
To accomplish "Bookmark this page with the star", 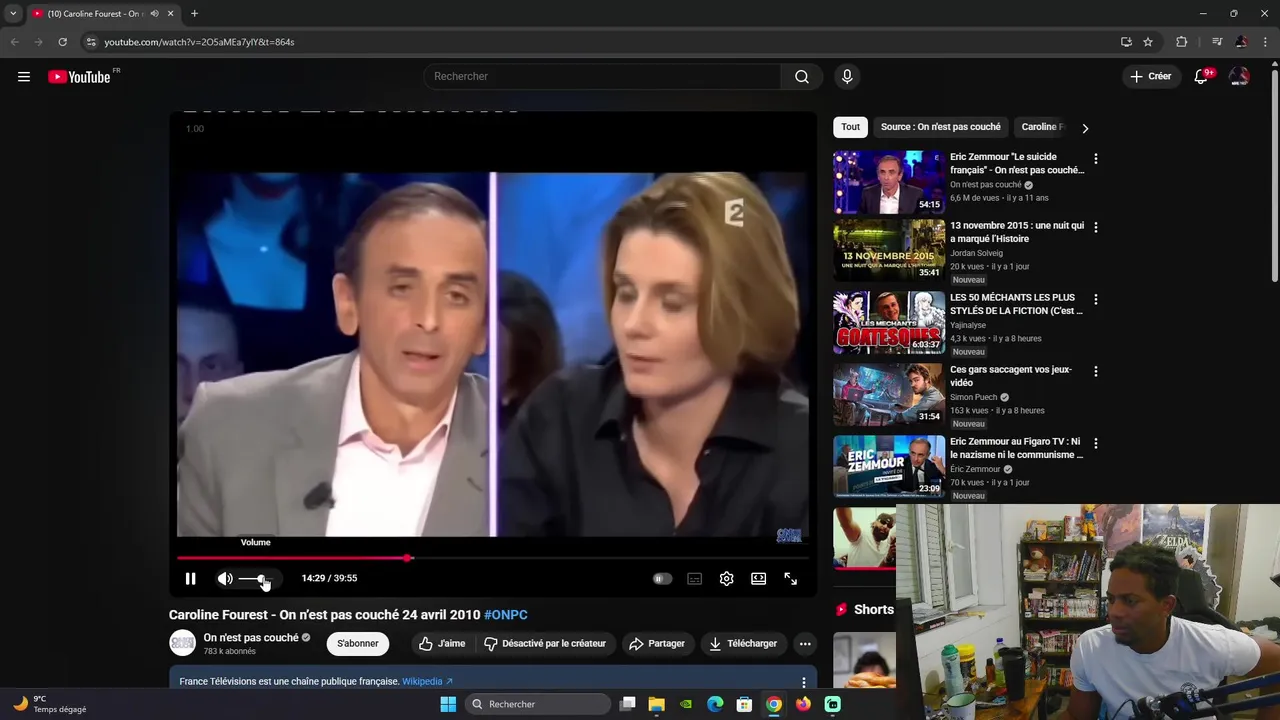I will pyautogui.click(x=1148, y=42).
